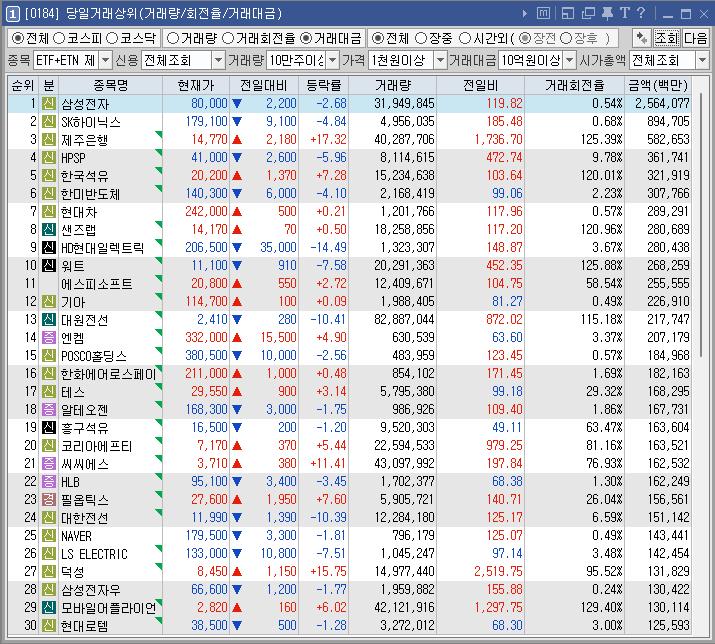Click the market badge icon for SK하이닉스

tap(48, 121)
